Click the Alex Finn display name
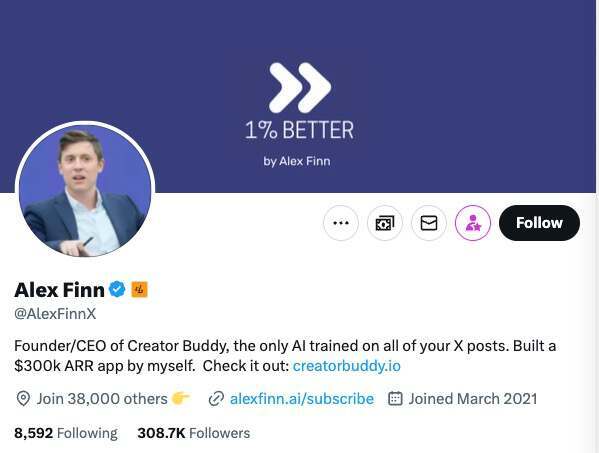Viewport: 599px width, 453px height. tap(59, 290)
